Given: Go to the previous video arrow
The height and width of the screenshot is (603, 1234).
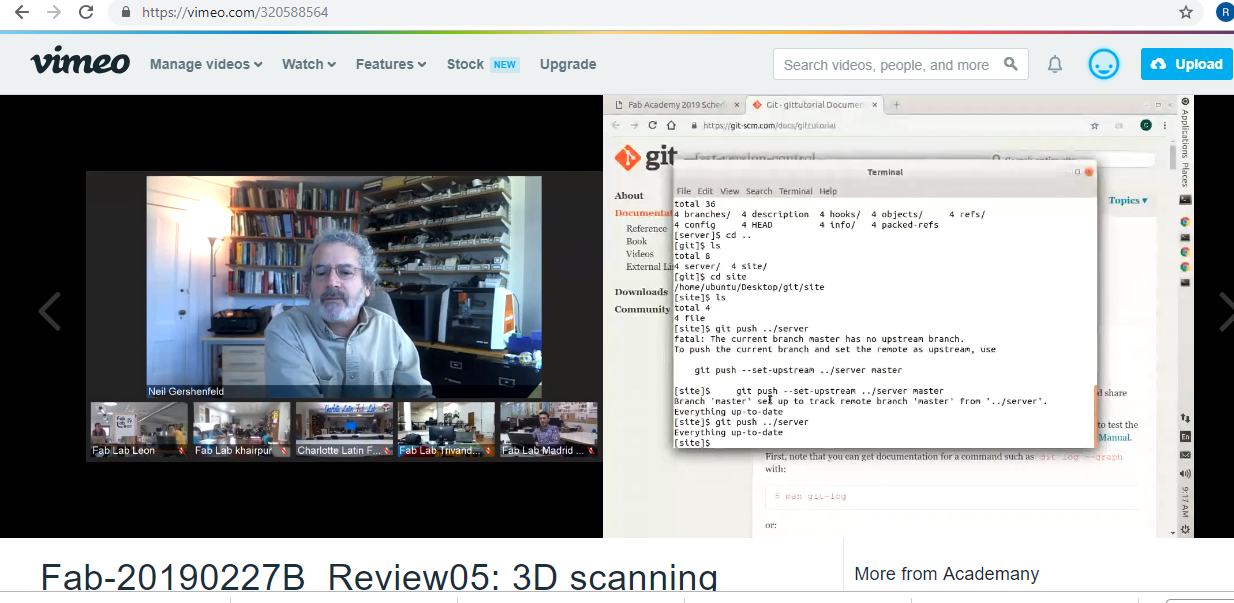Looking at the screenshot, I should [x=49, y=311].
